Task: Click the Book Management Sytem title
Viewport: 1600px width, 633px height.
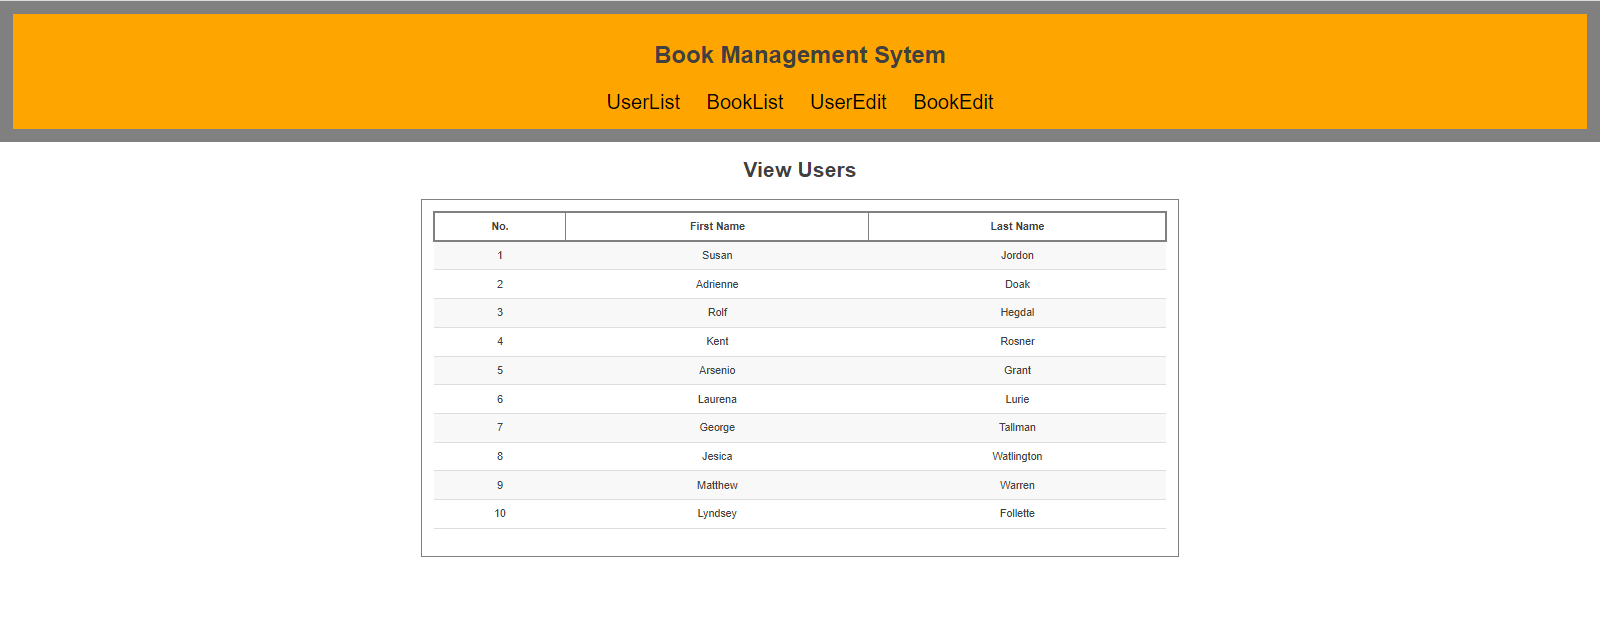Action: (800, 55)
